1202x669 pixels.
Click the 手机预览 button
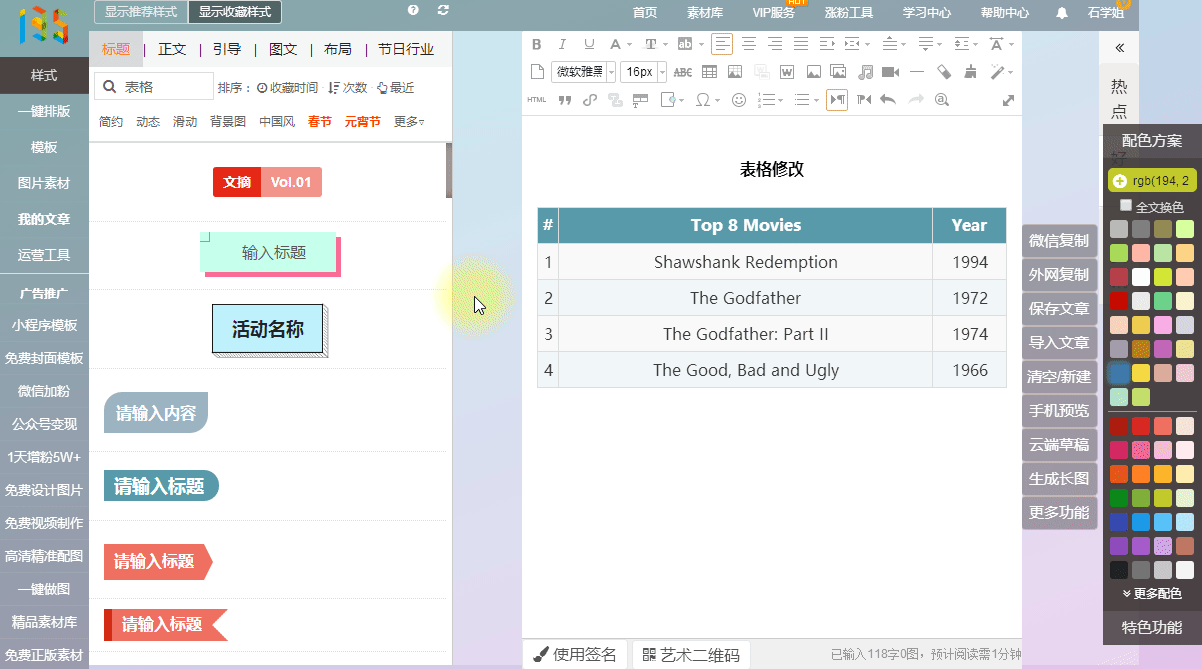pyautogui.click(x=1059, y=410)
